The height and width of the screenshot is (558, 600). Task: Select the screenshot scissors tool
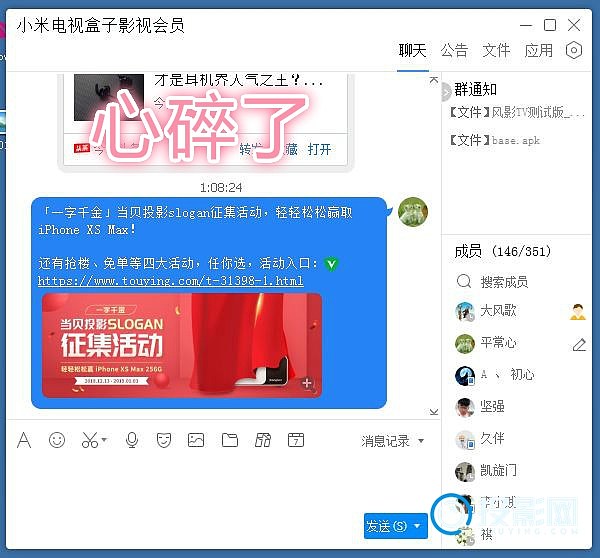[x=90, y=440]
